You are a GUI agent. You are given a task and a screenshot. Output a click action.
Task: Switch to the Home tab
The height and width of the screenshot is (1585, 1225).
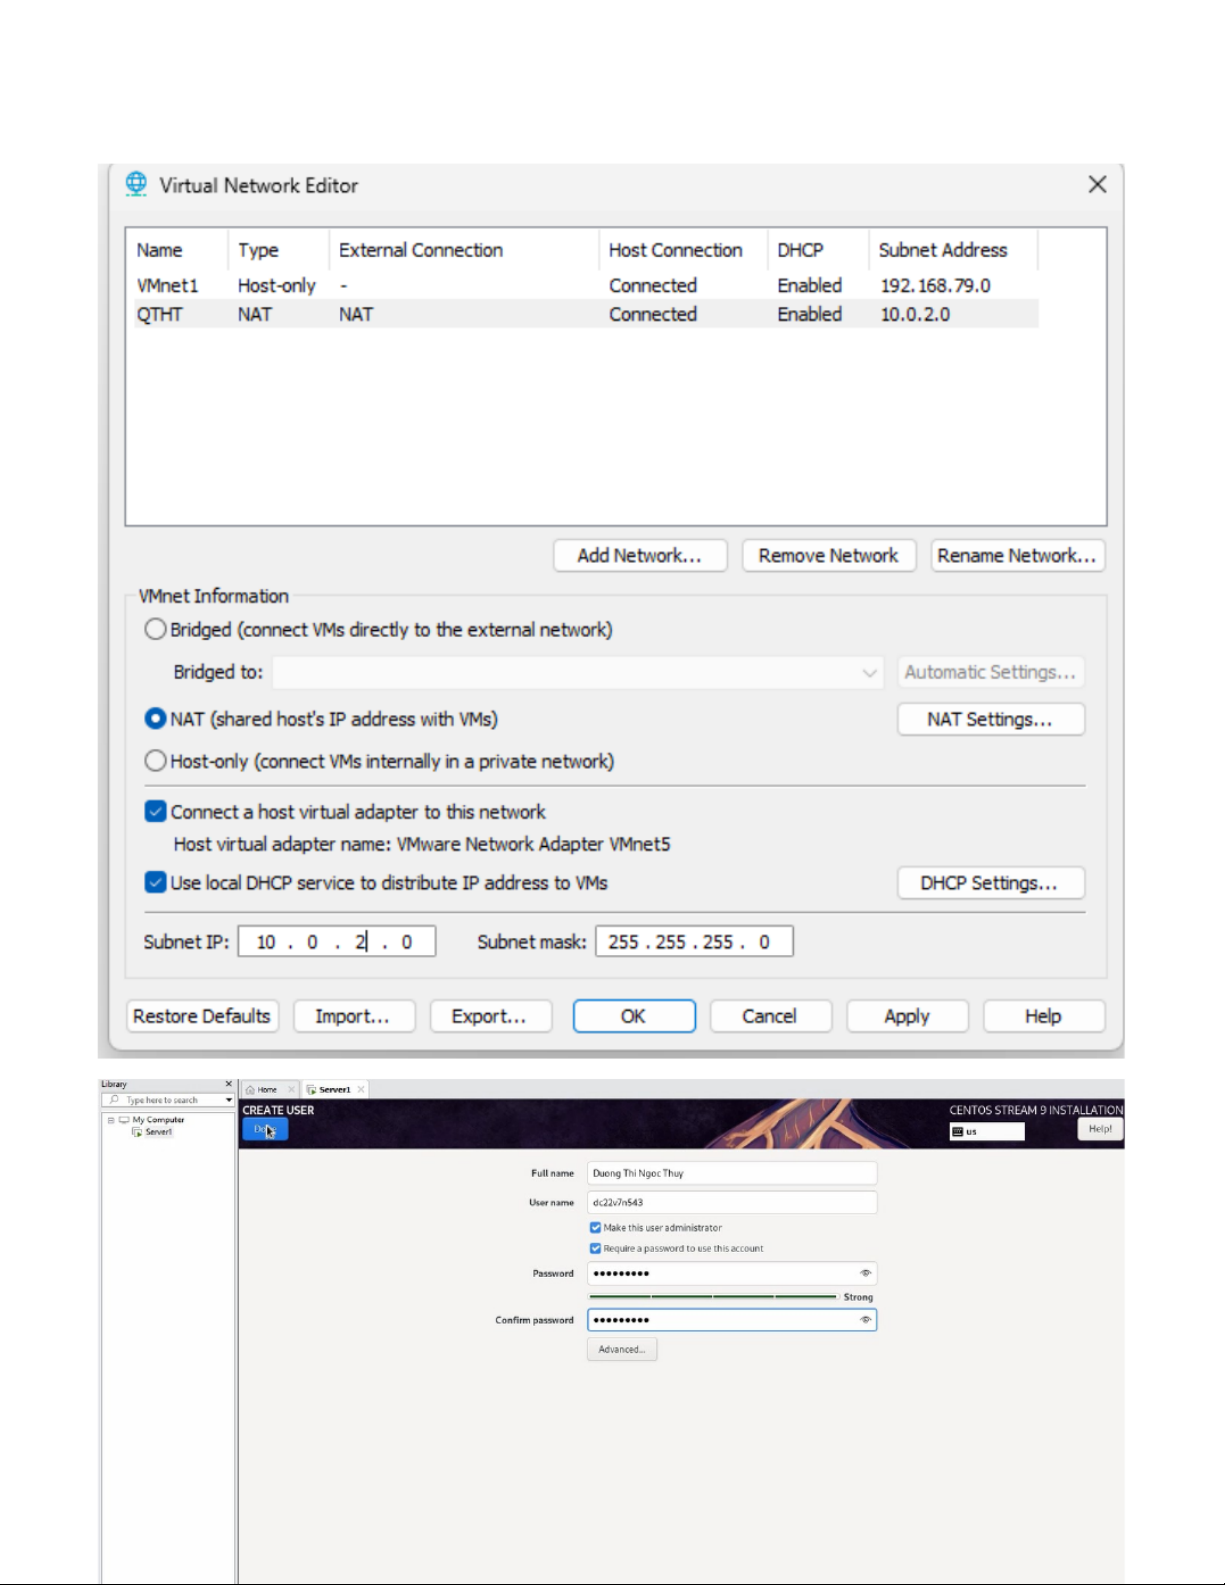point(266,1089)
